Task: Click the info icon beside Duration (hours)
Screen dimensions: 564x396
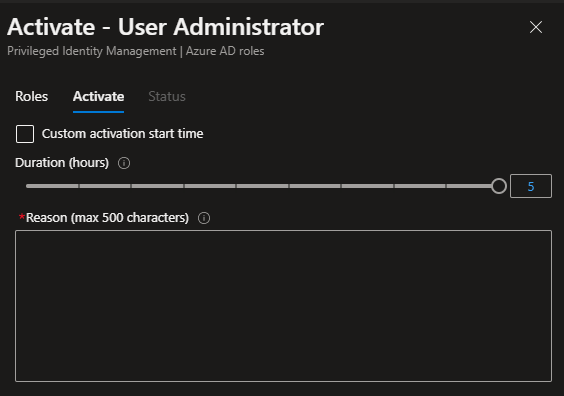Action: click(124, 163)
